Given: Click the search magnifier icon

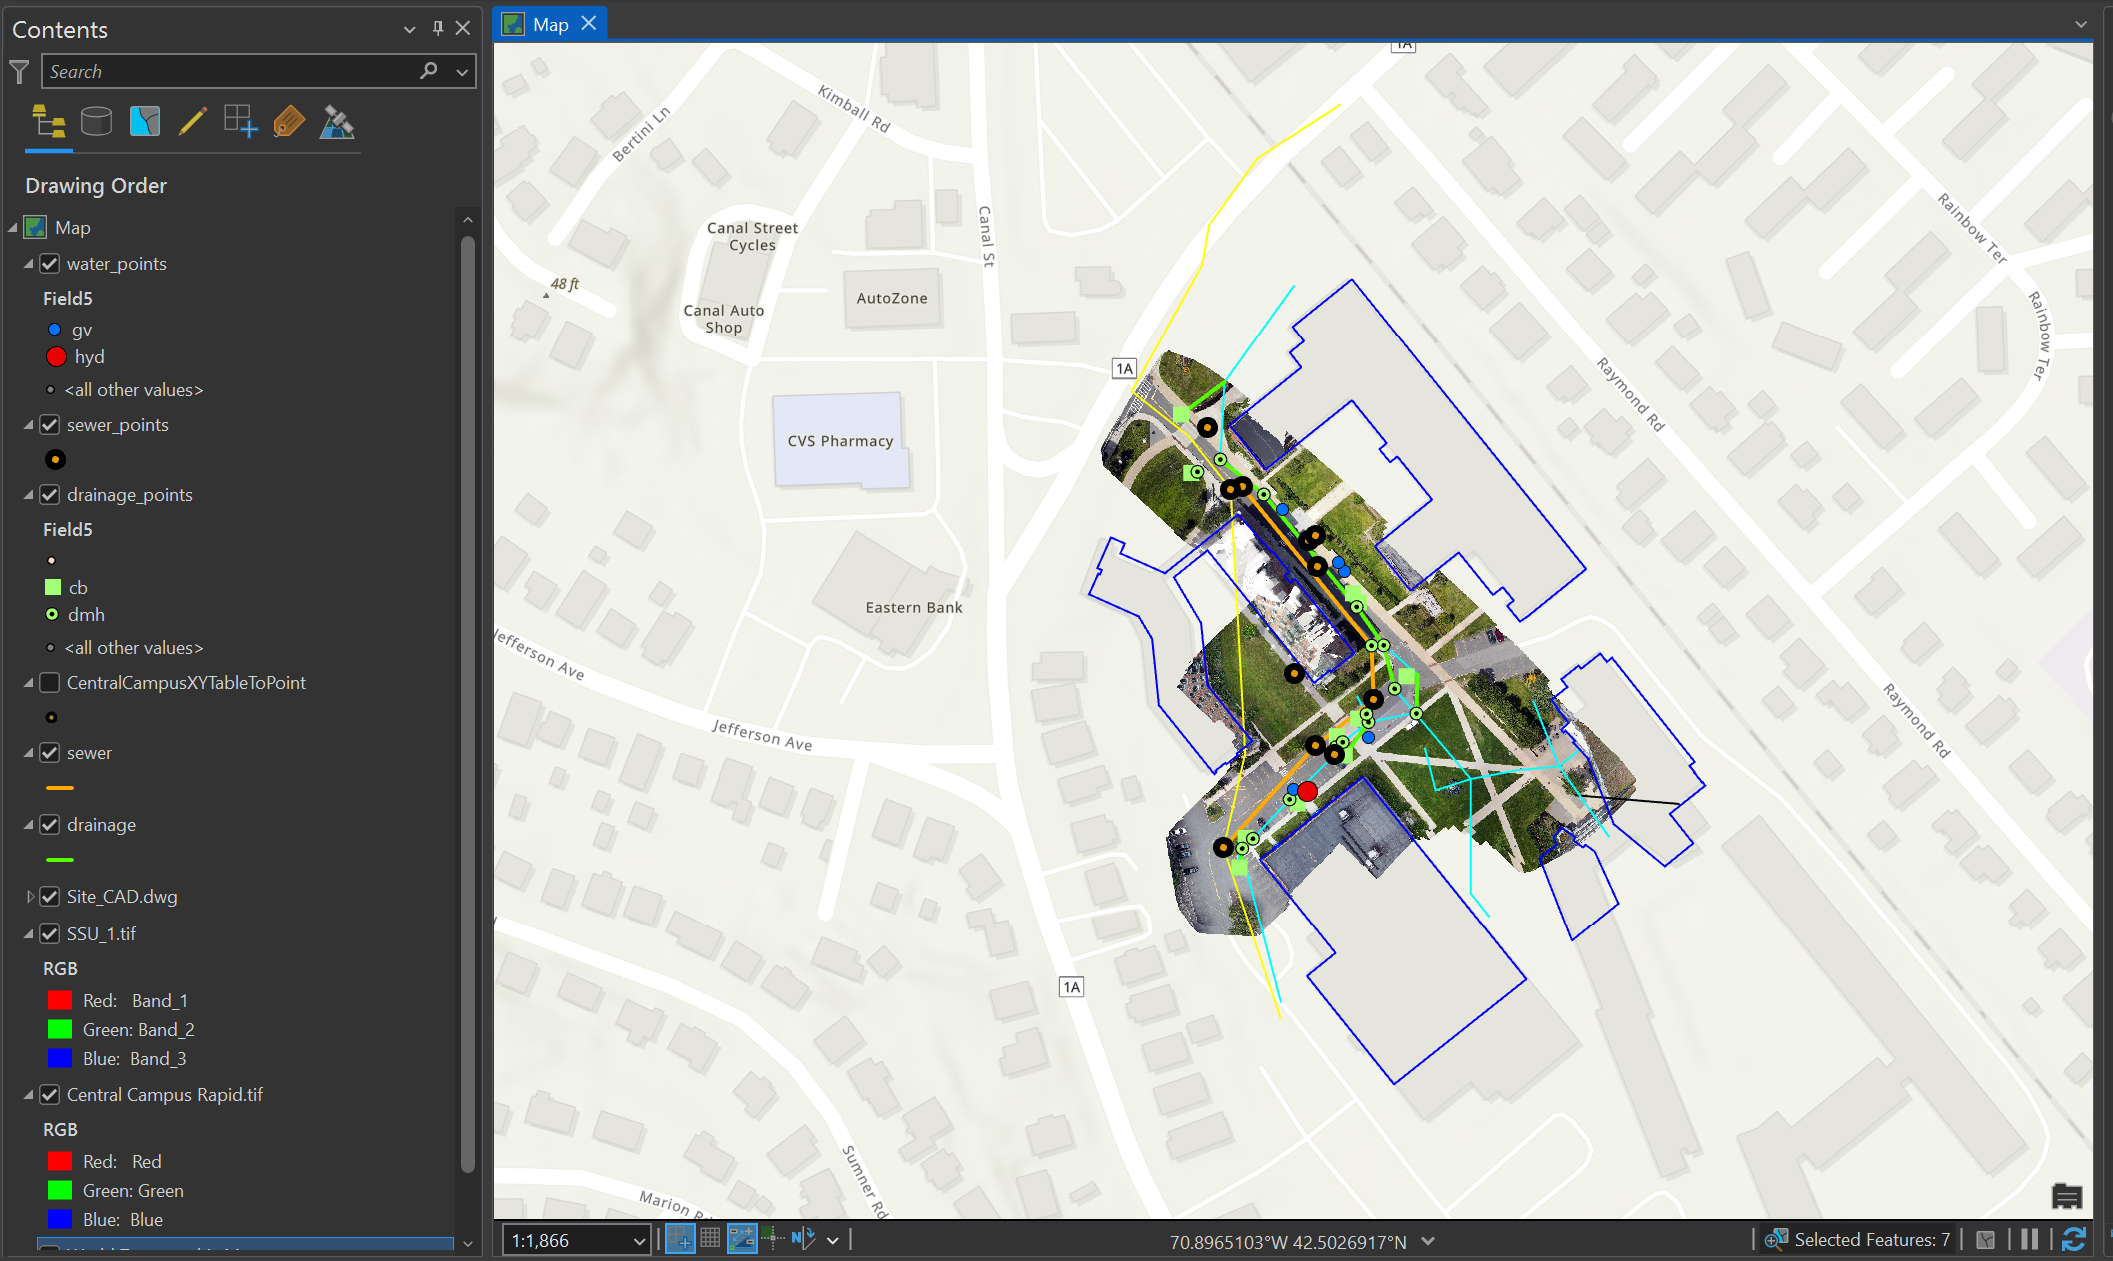Looking at the screenshot, I should click(429, 71).
